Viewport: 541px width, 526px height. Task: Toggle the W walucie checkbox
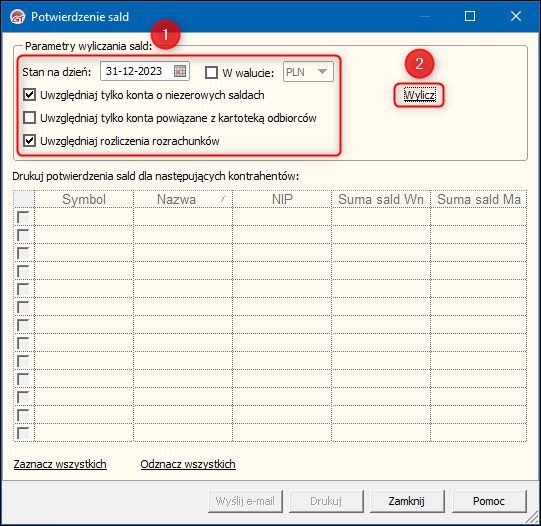point(211,72)
